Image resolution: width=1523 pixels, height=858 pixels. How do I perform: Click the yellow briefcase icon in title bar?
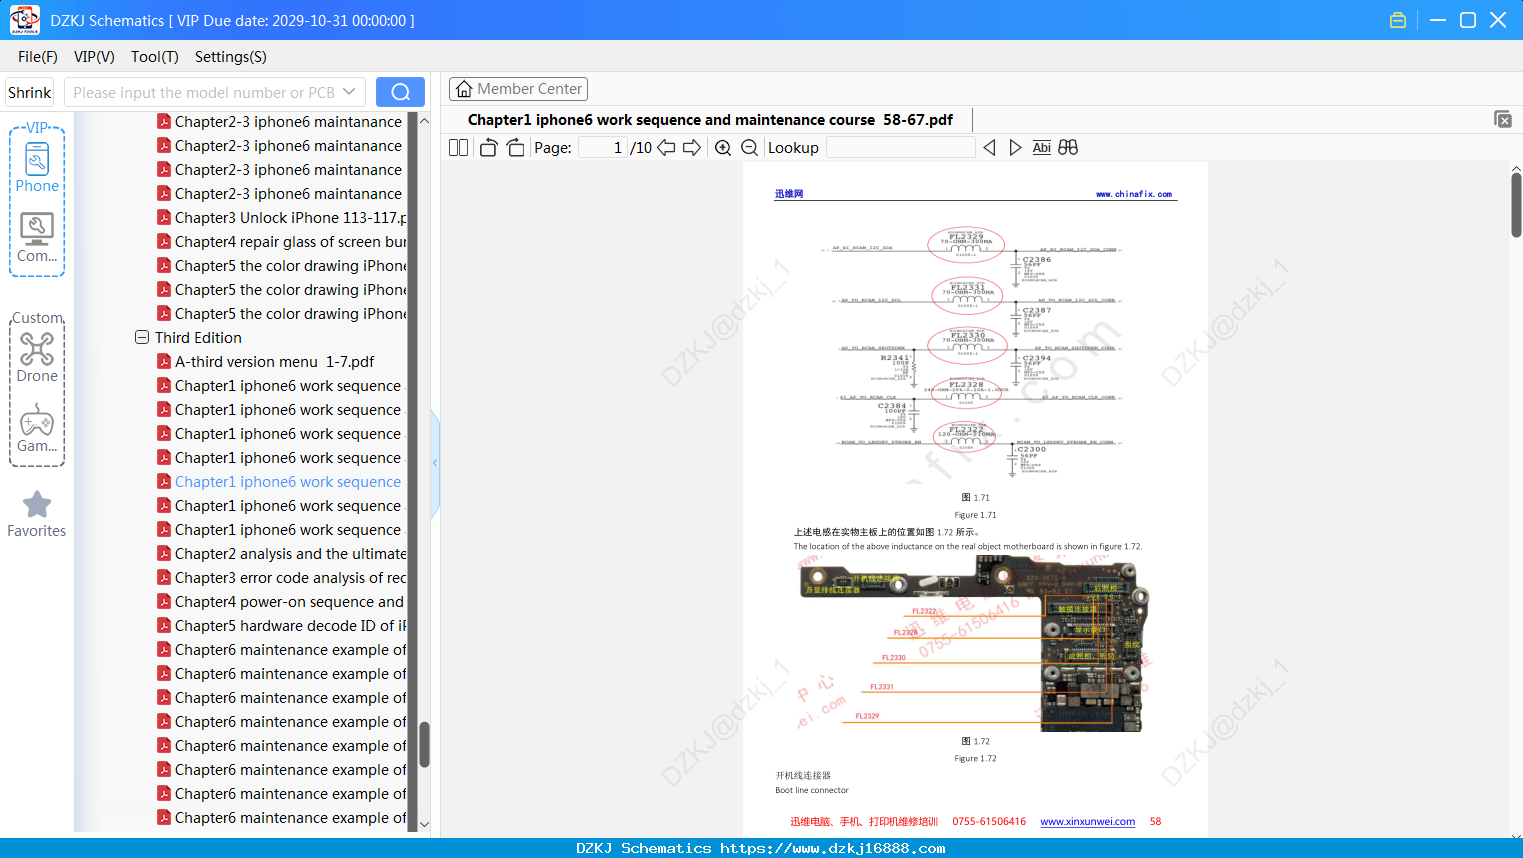[x=1398, y=20]
